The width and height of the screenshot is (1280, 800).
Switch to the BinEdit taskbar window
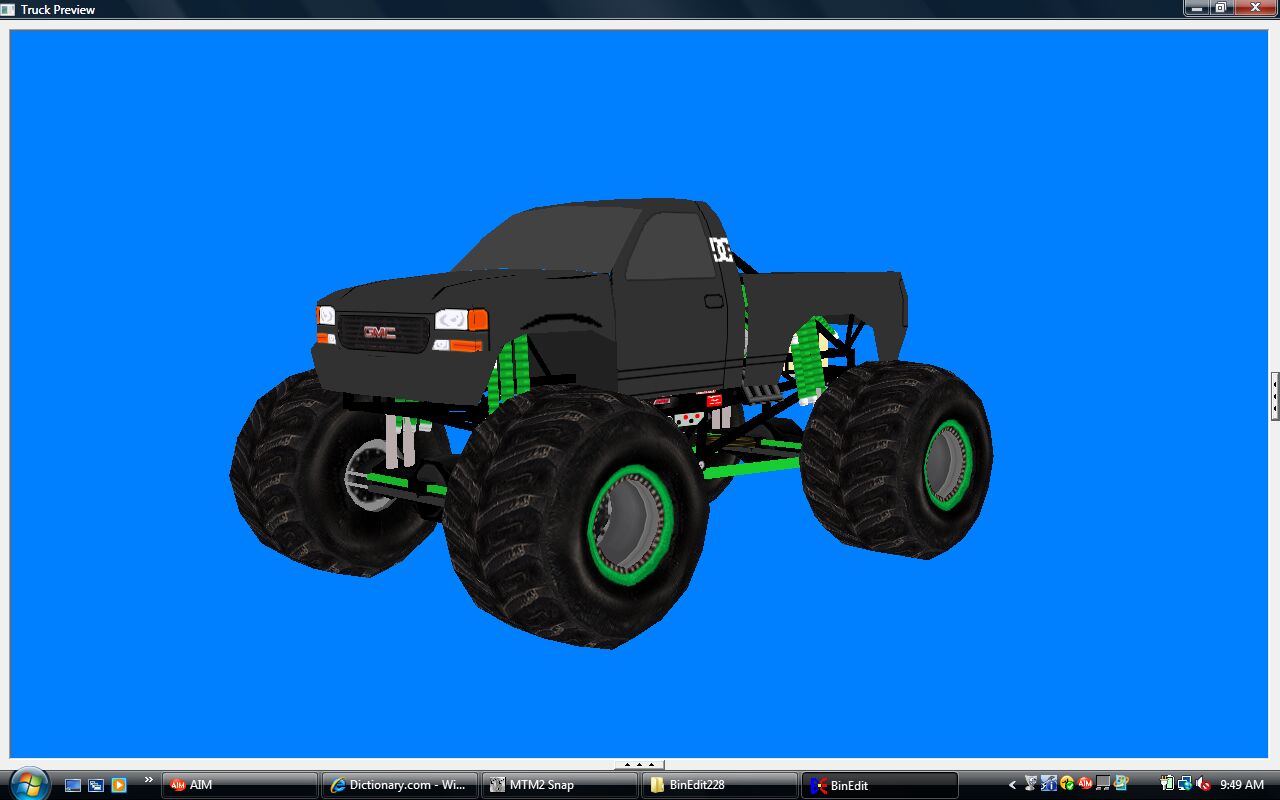coord(879,785)
